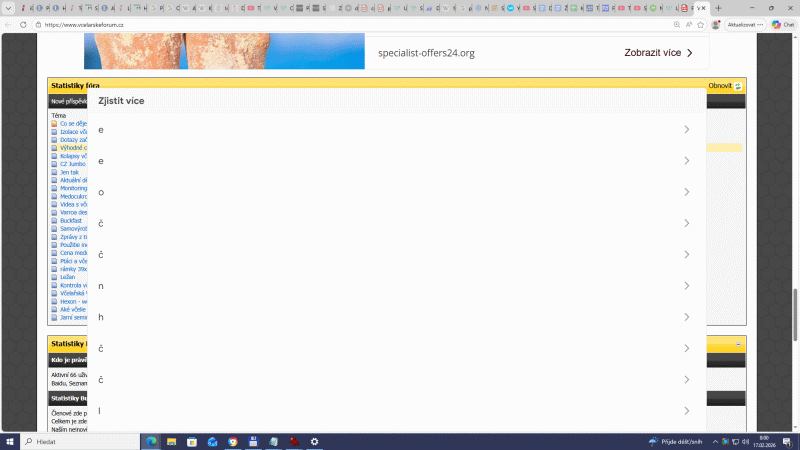
Task: Expand the first 'e' row chevron
Action: [687, 130]
